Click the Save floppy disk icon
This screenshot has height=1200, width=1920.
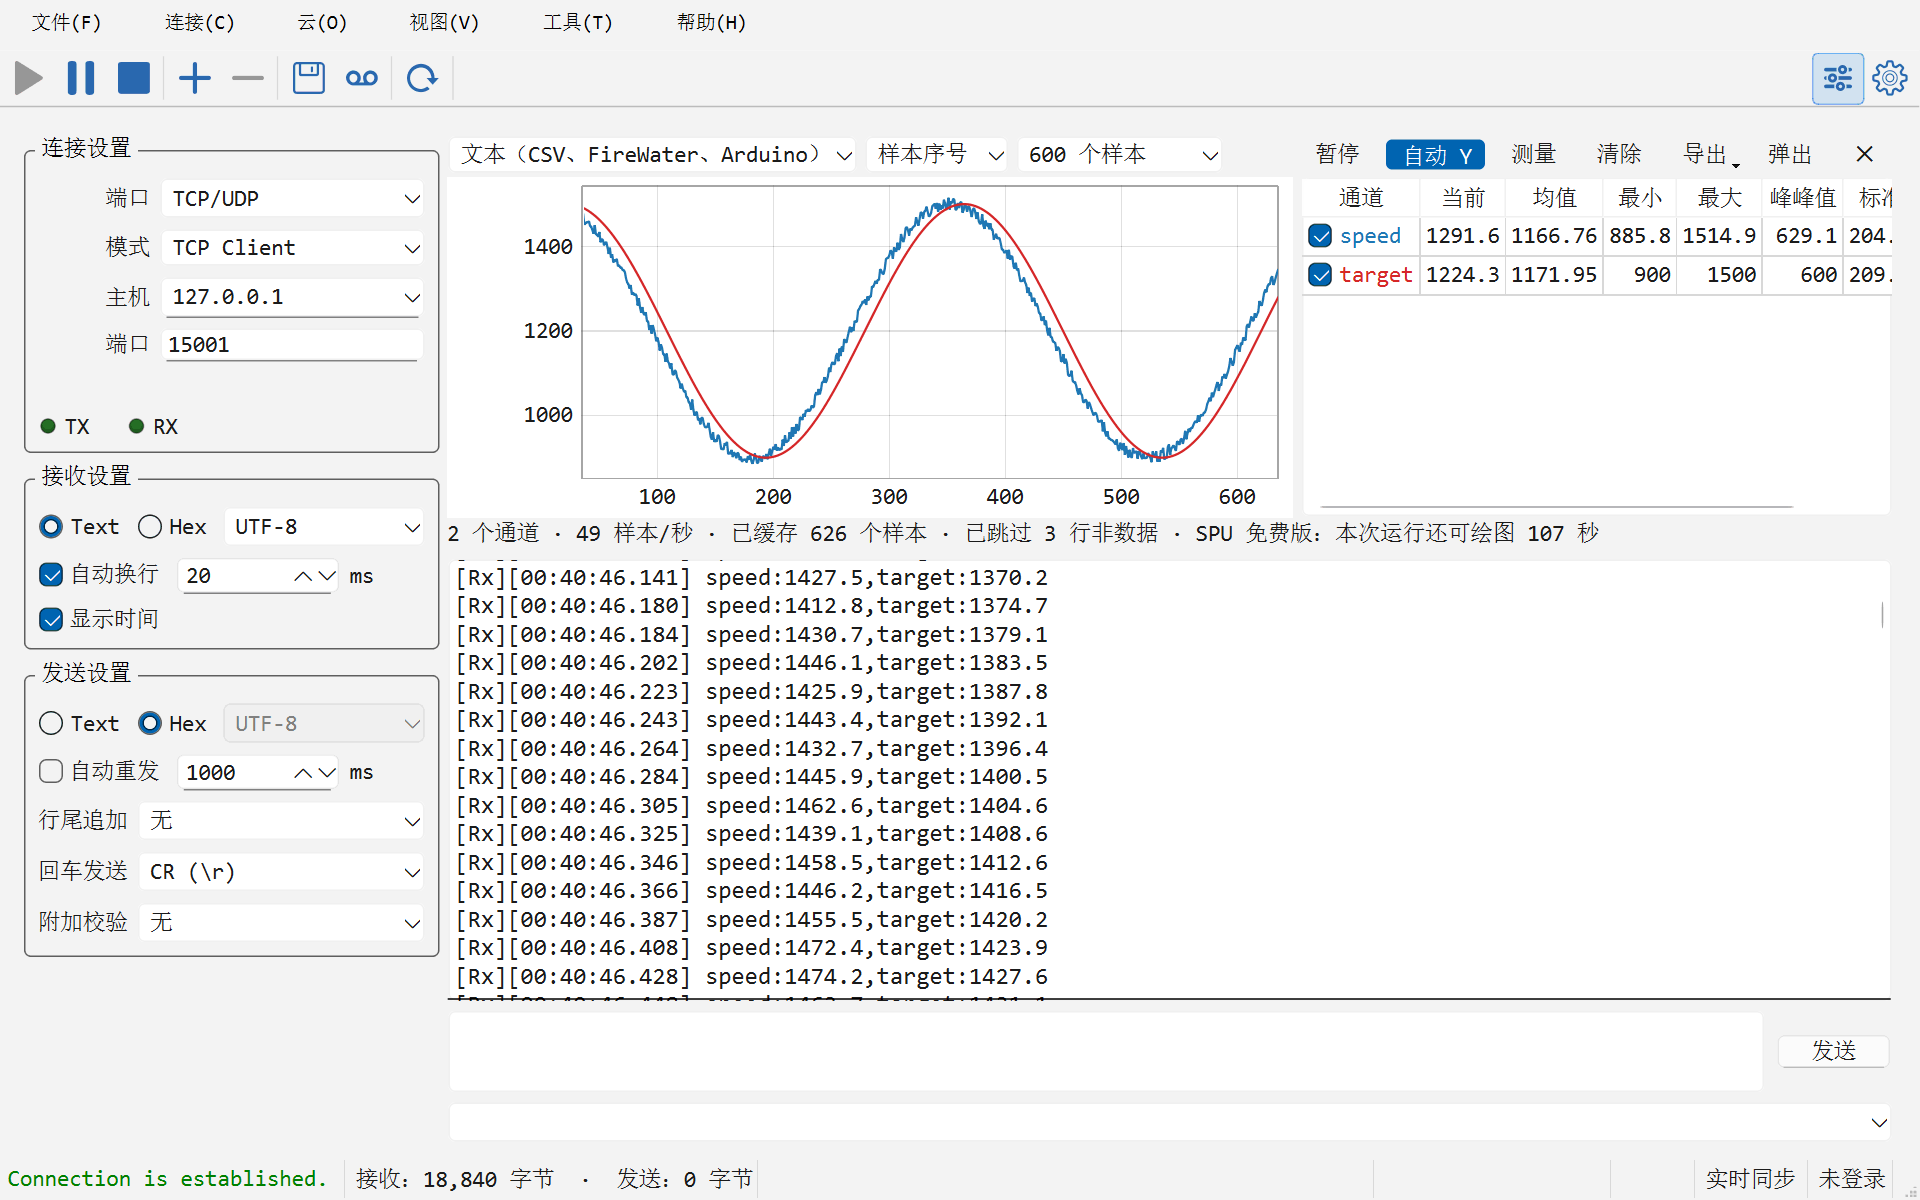tap(309, 78)
